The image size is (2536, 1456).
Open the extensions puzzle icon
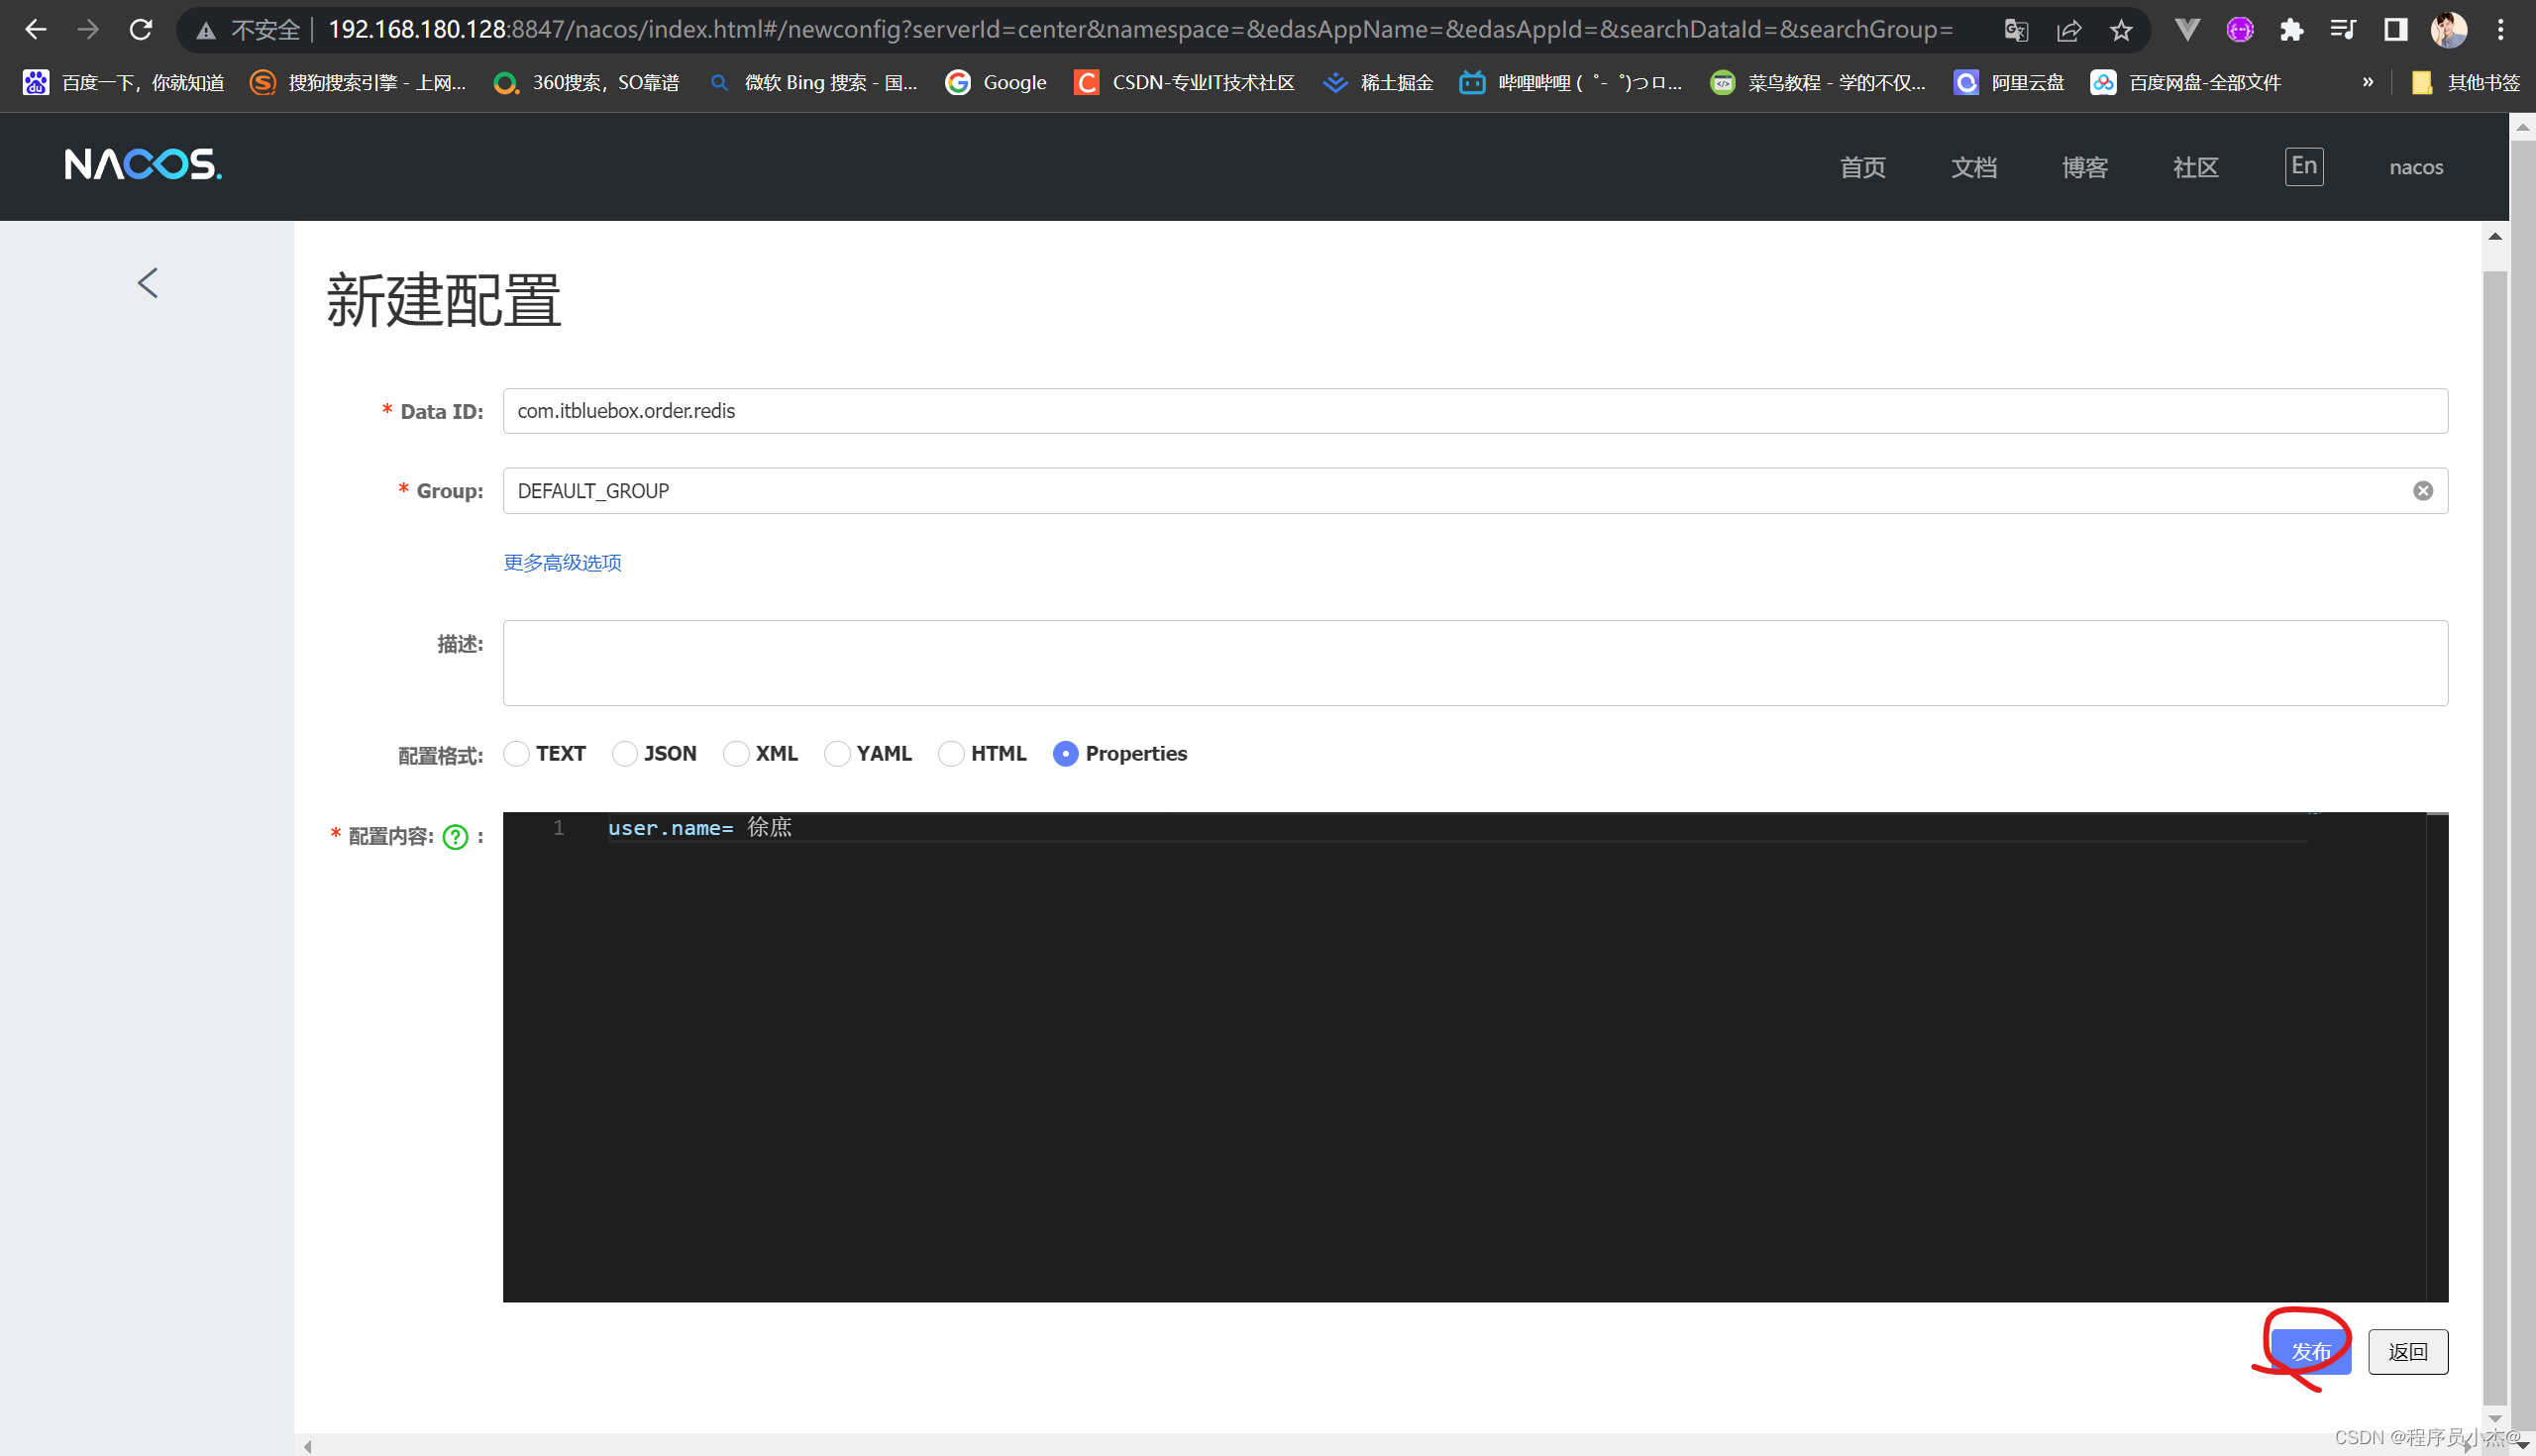[2291, 30]
